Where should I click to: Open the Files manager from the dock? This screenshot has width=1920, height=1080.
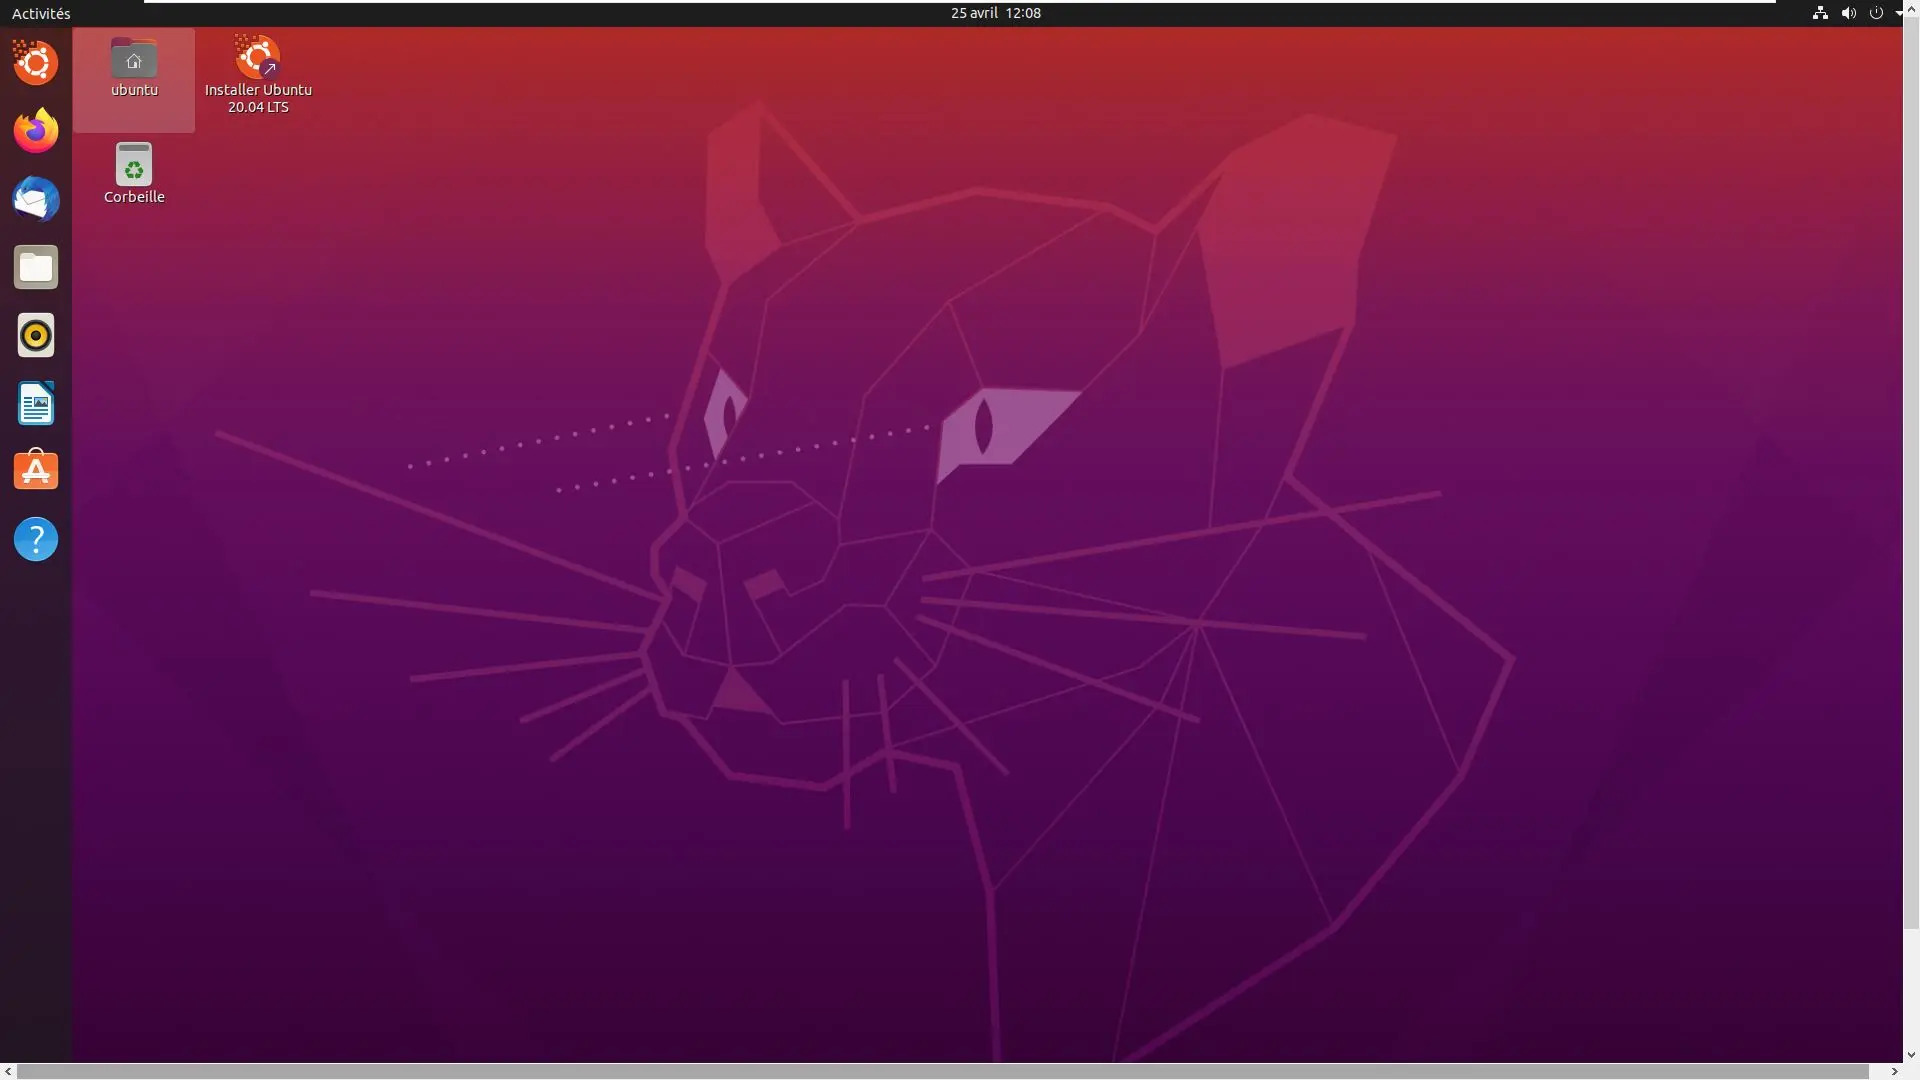36,267
